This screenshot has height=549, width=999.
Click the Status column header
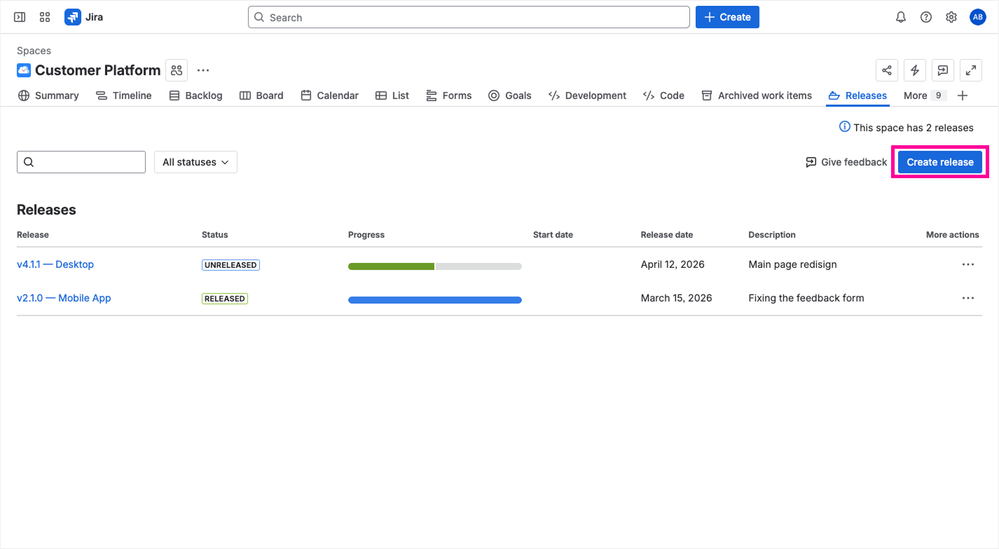tap(215, 234)
